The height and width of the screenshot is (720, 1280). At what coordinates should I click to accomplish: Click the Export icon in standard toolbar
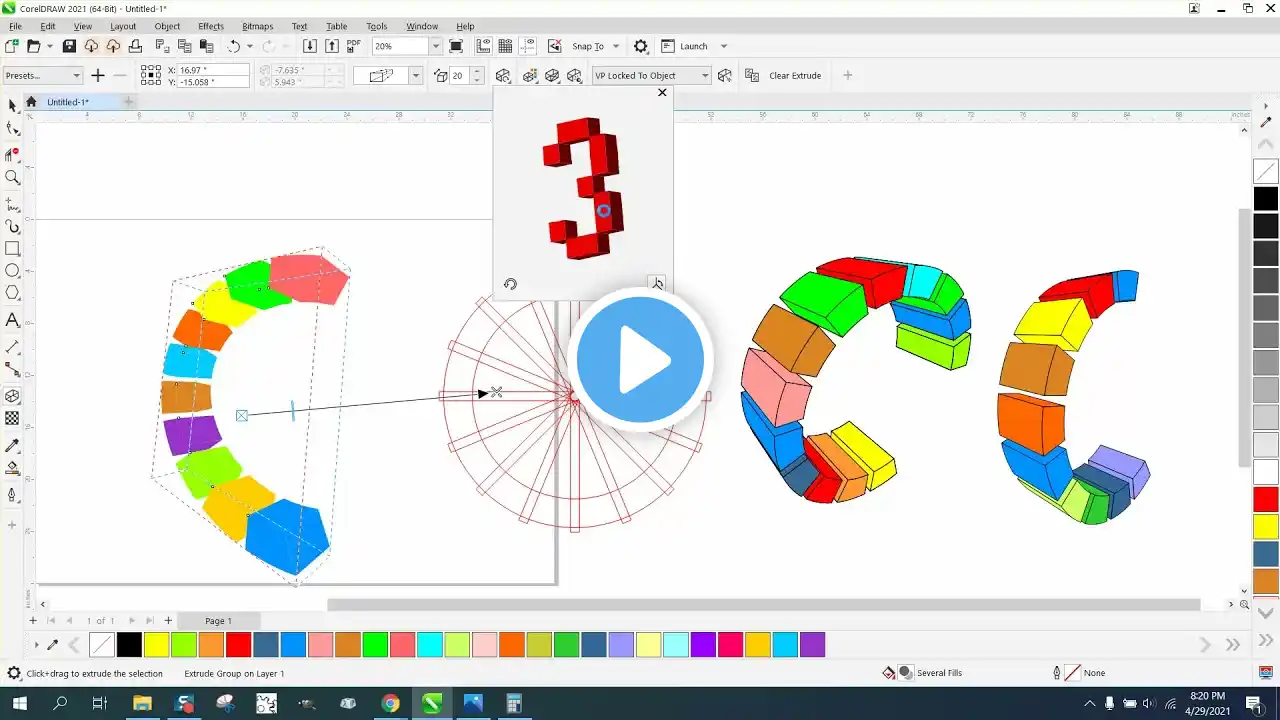tap(332, 46)
